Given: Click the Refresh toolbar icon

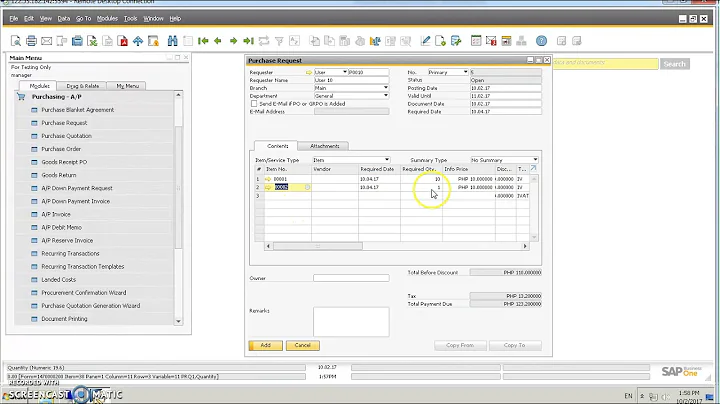Looking at the screenshot, I should click(264, 41).
